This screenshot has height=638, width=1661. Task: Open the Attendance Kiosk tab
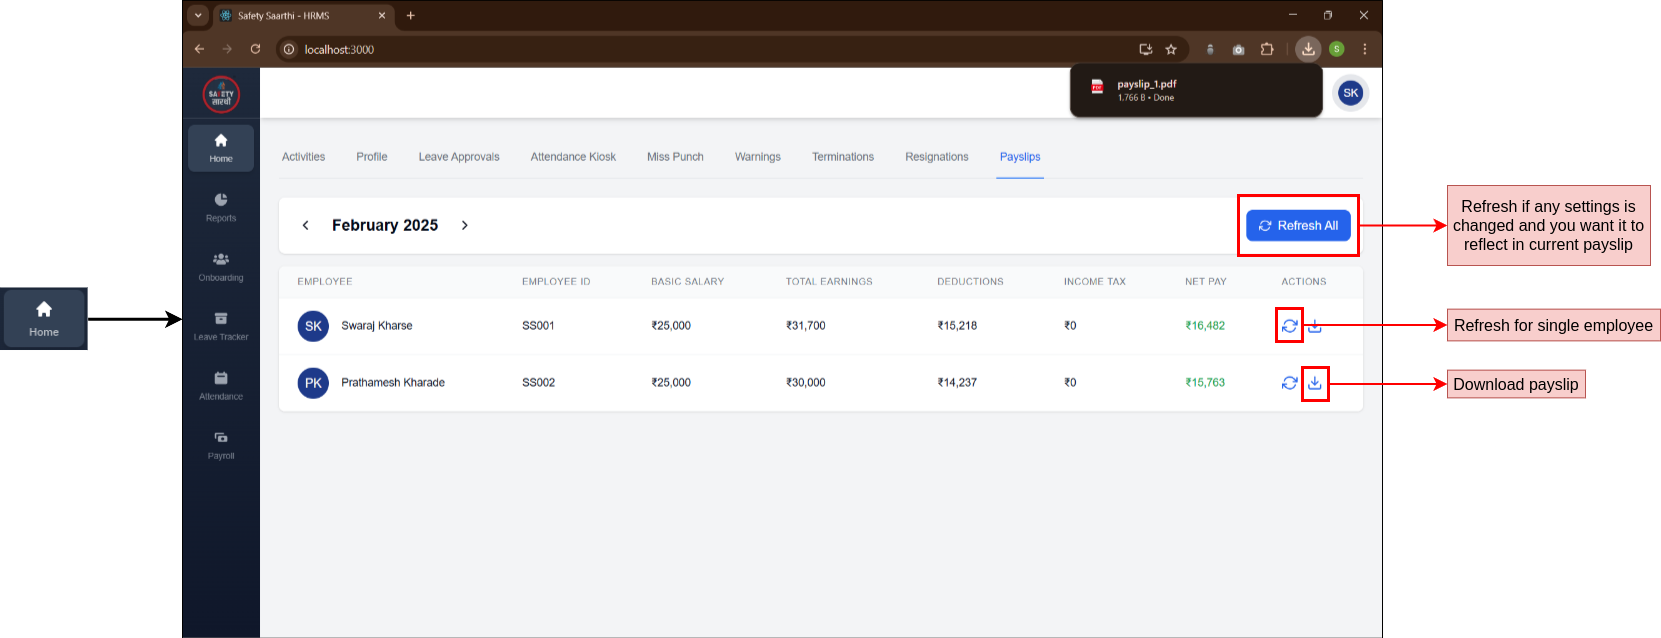[573, 157]
